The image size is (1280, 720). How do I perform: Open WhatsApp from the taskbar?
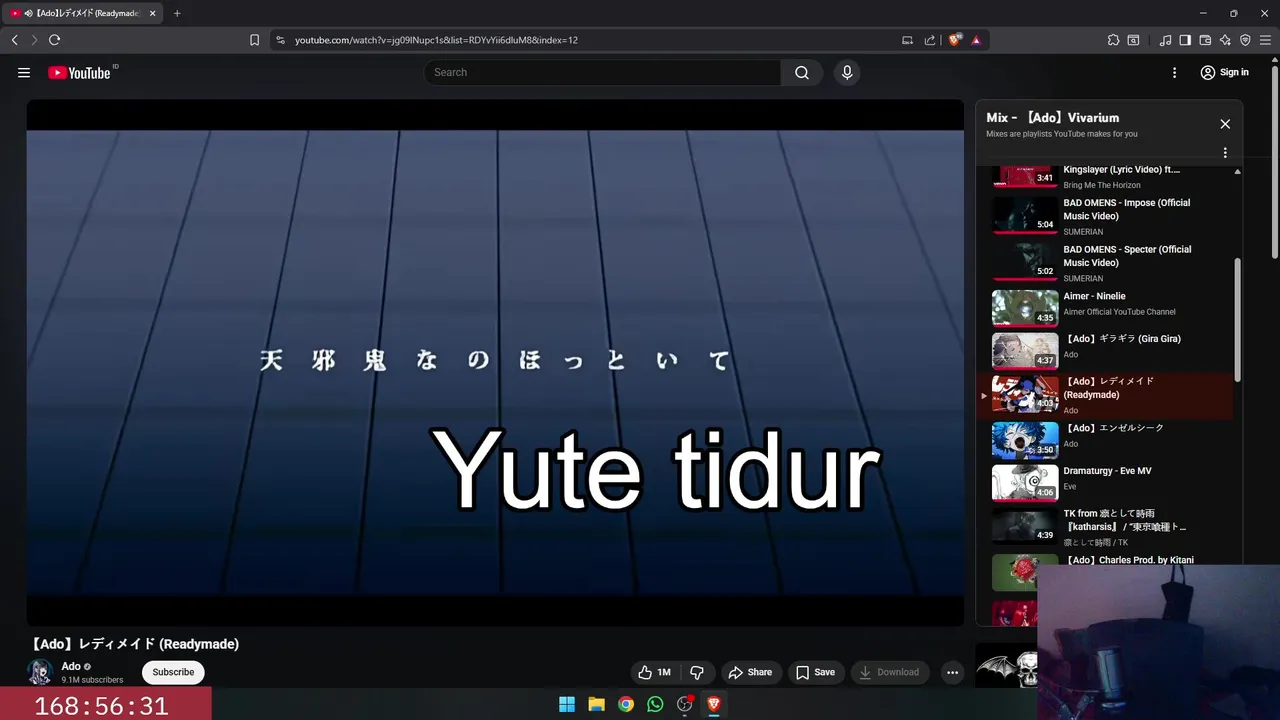pyautogui.click(x=655, y=704)
